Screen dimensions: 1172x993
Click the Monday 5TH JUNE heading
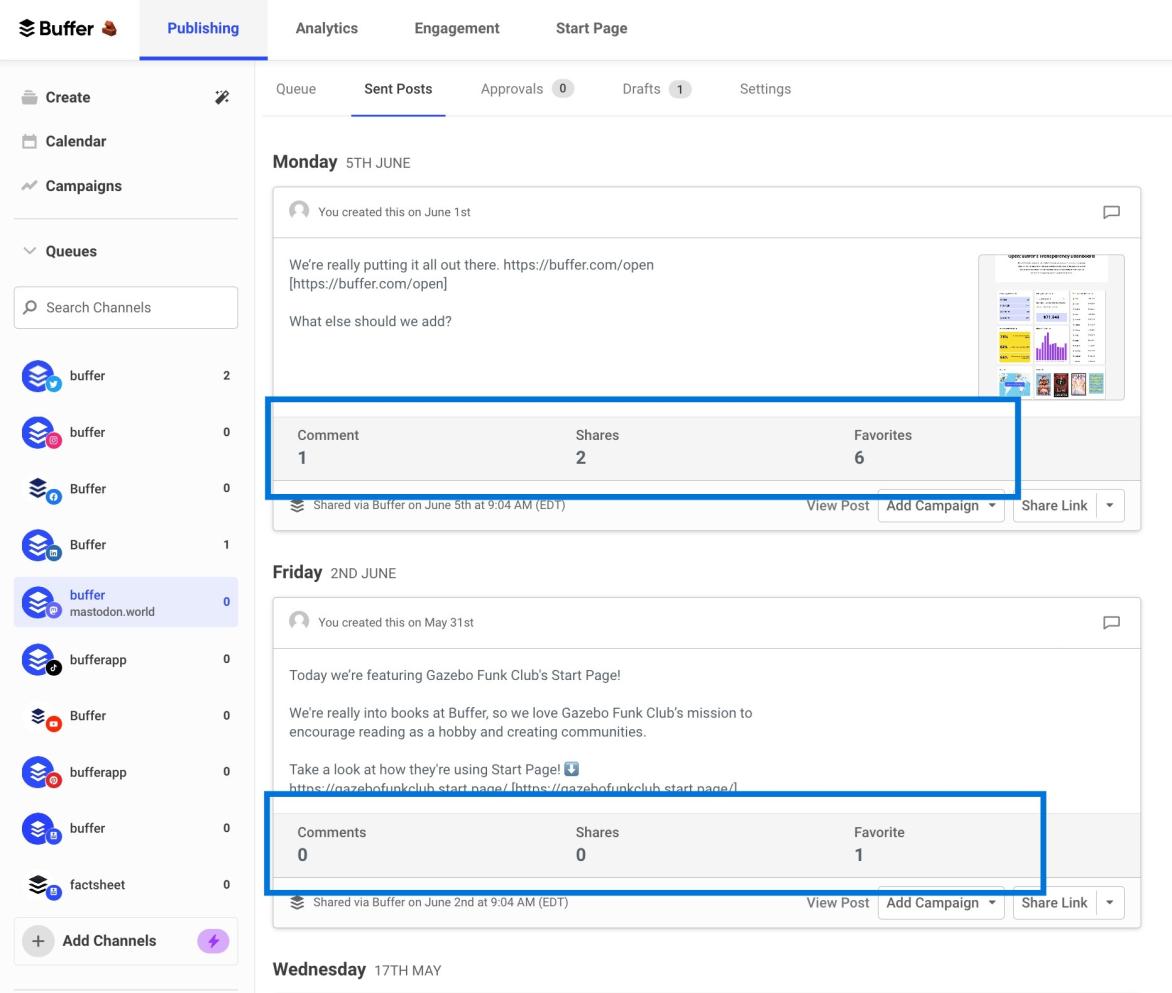342,162
